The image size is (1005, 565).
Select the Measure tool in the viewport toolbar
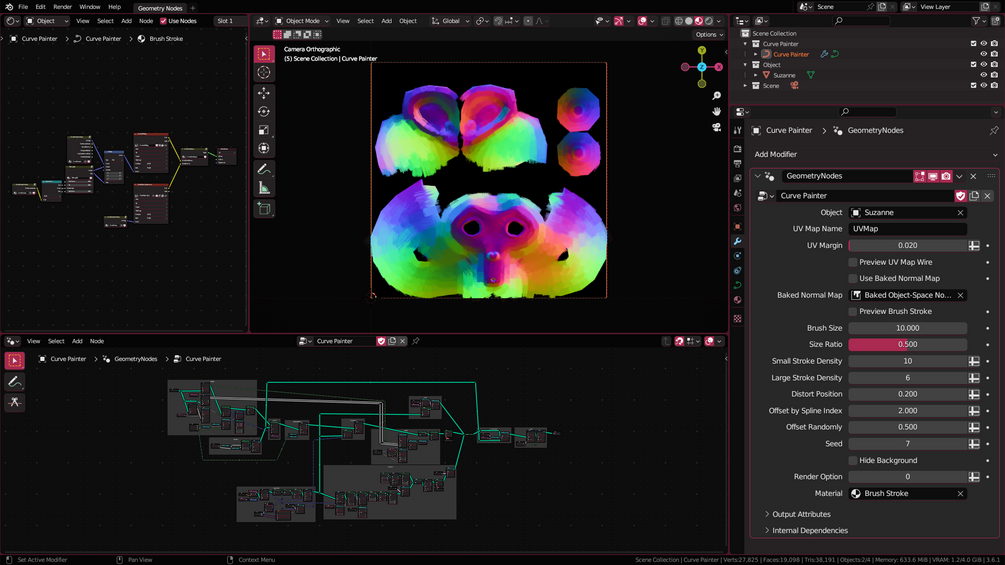tap(263, 188)
